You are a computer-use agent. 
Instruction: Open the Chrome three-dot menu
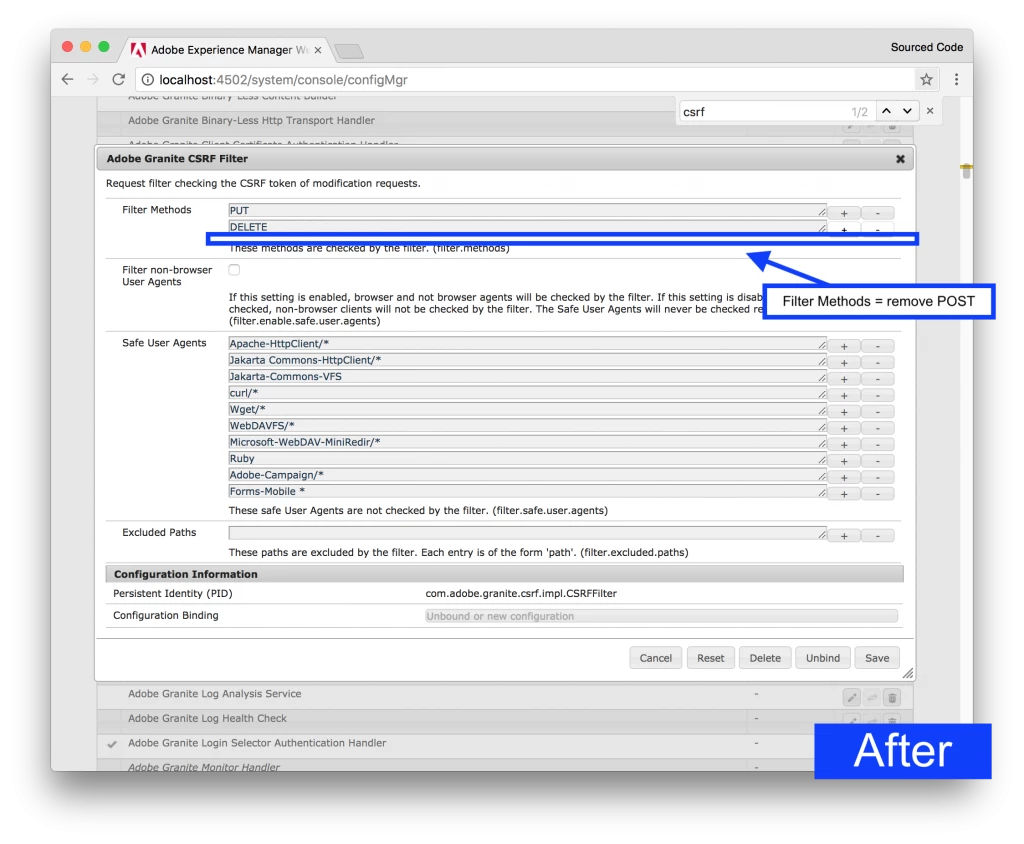[x=956, y=80]
